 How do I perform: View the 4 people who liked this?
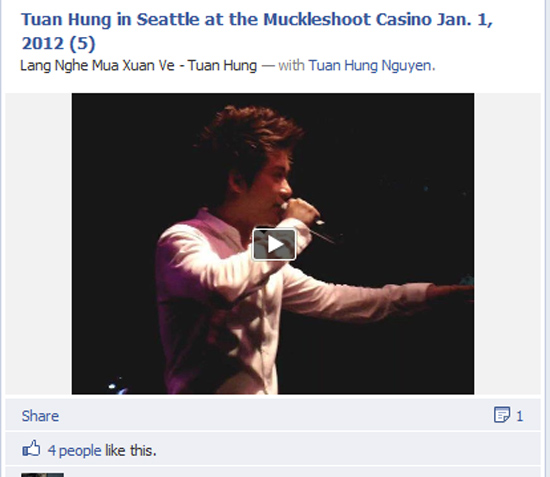pos(74,451)
